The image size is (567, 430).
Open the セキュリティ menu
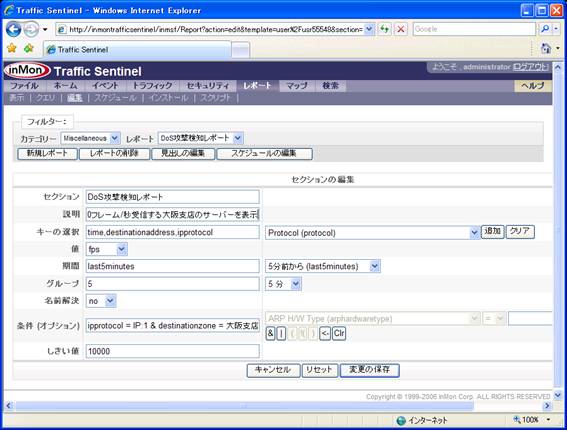(208, 86)
